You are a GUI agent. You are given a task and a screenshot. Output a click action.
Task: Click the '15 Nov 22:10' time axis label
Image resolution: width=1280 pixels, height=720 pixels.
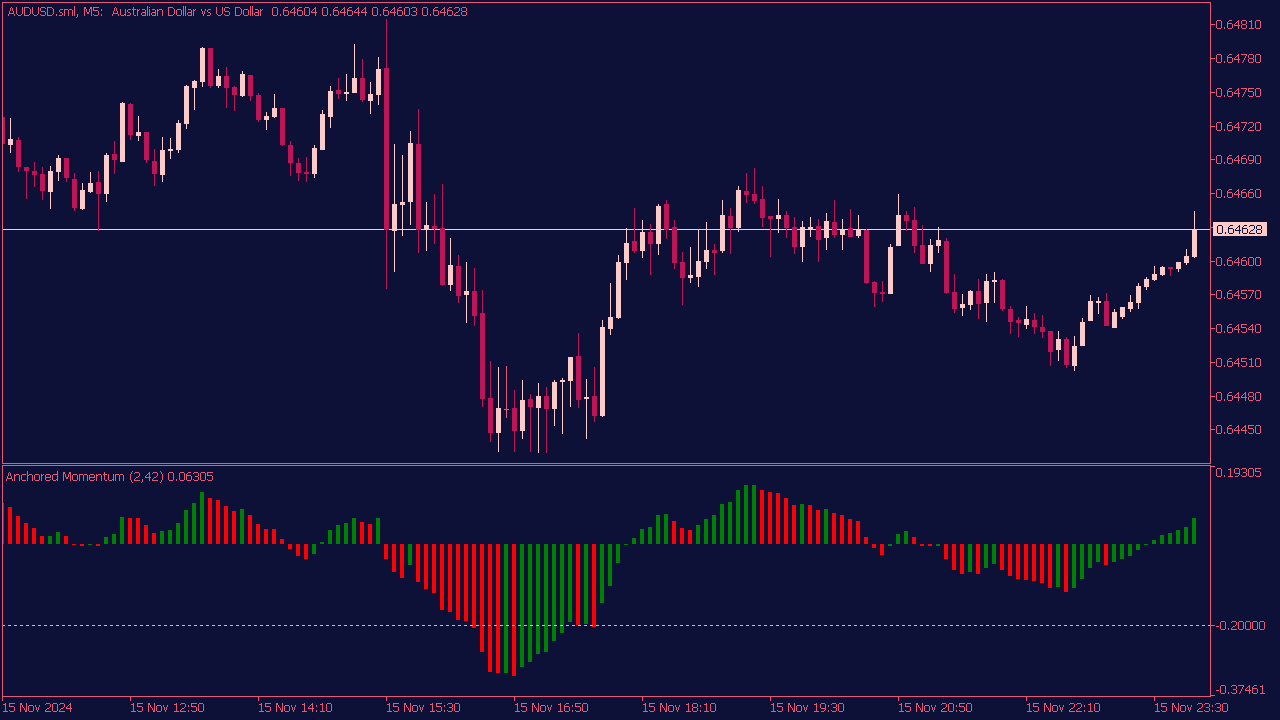click(1063, 707)
